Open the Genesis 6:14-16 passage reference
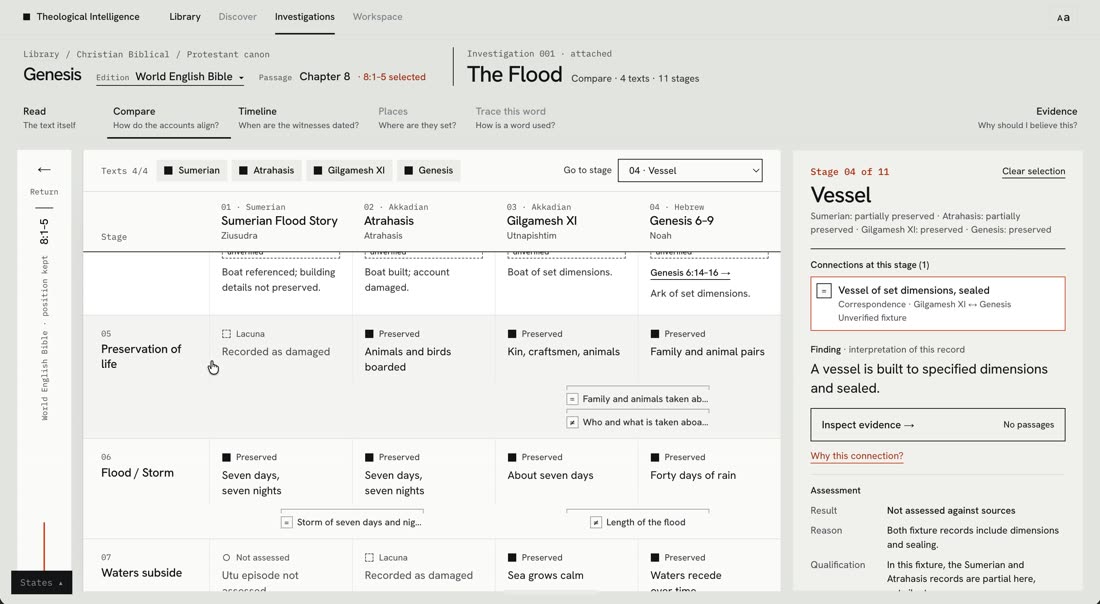Viewport: 1100px width, 604px height. (x=690, y=273)
